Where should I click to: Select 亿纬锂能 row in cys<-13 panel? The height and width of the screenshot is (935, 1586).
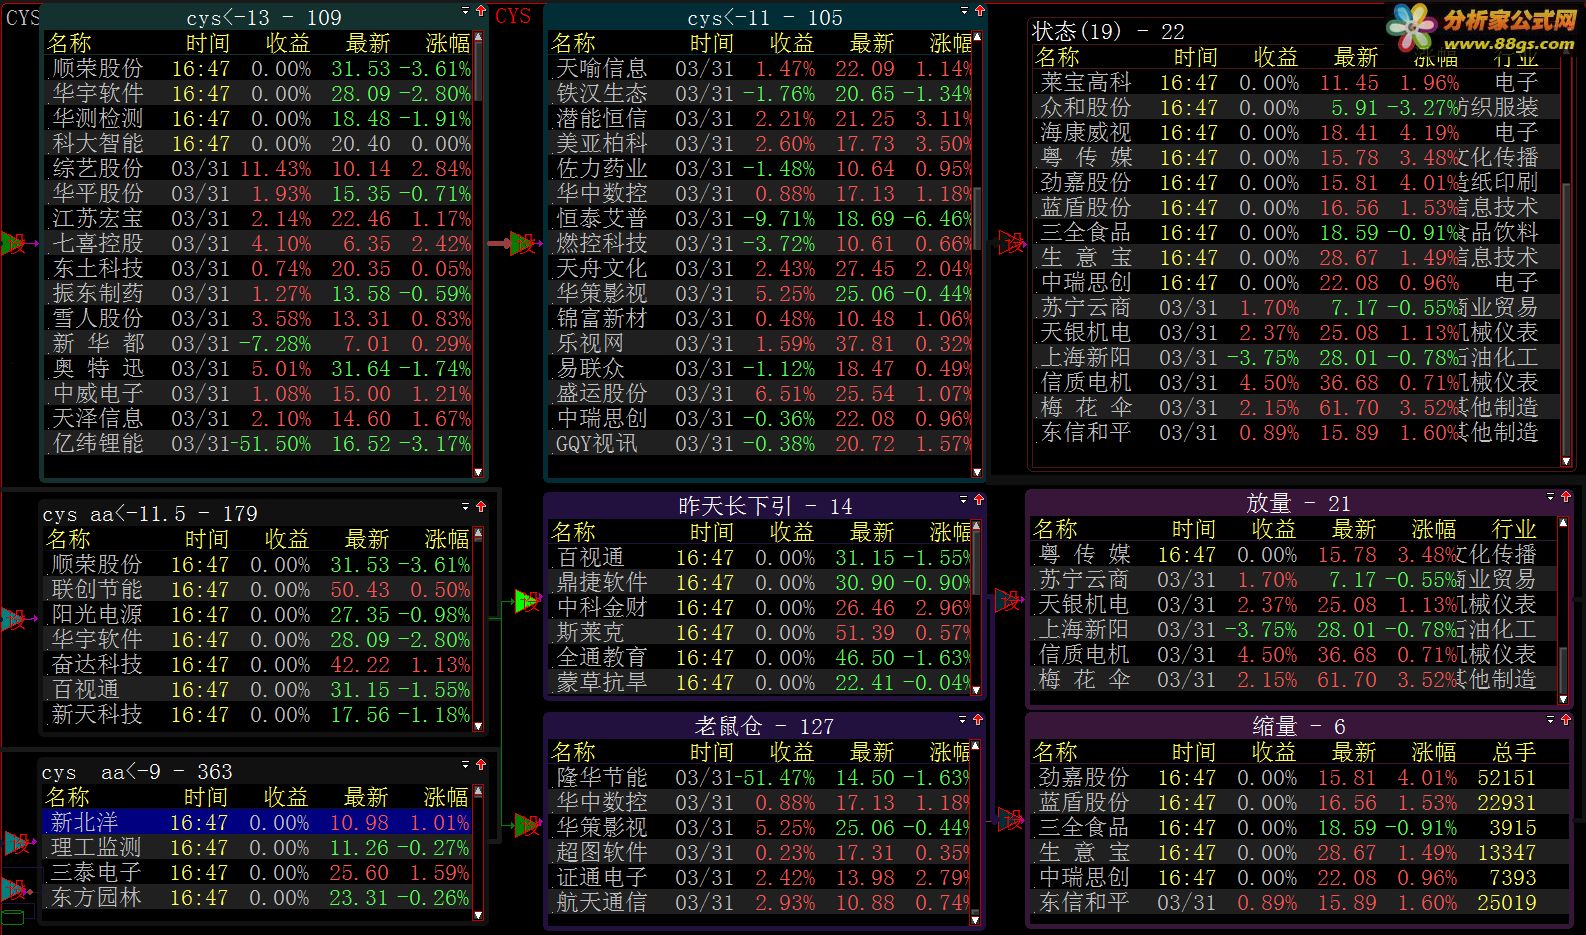pos(259,443)
